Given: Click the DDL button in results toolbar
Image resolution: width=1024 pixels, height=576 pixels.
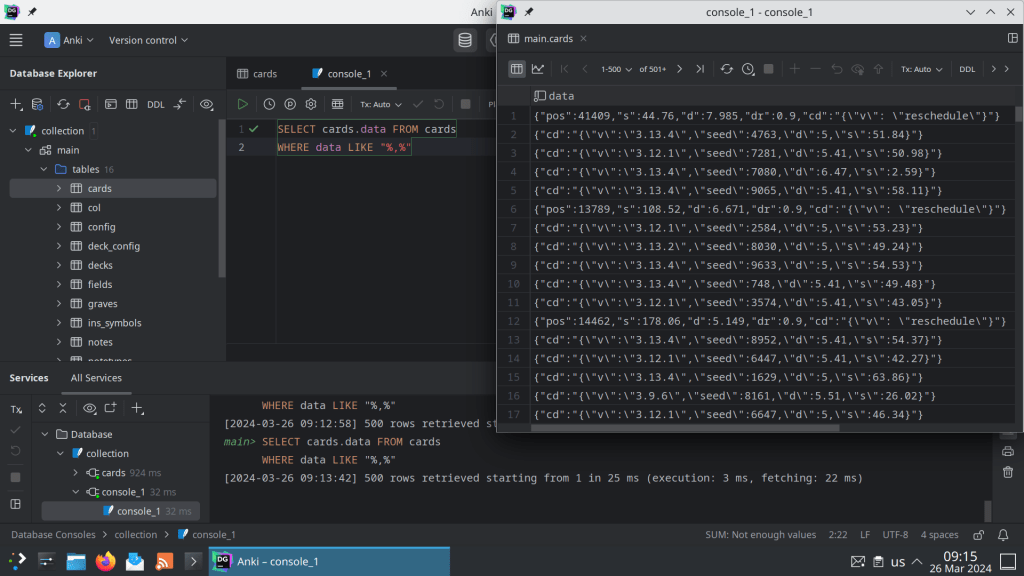Looking at the screenshot, I should [x=967, y=69].
